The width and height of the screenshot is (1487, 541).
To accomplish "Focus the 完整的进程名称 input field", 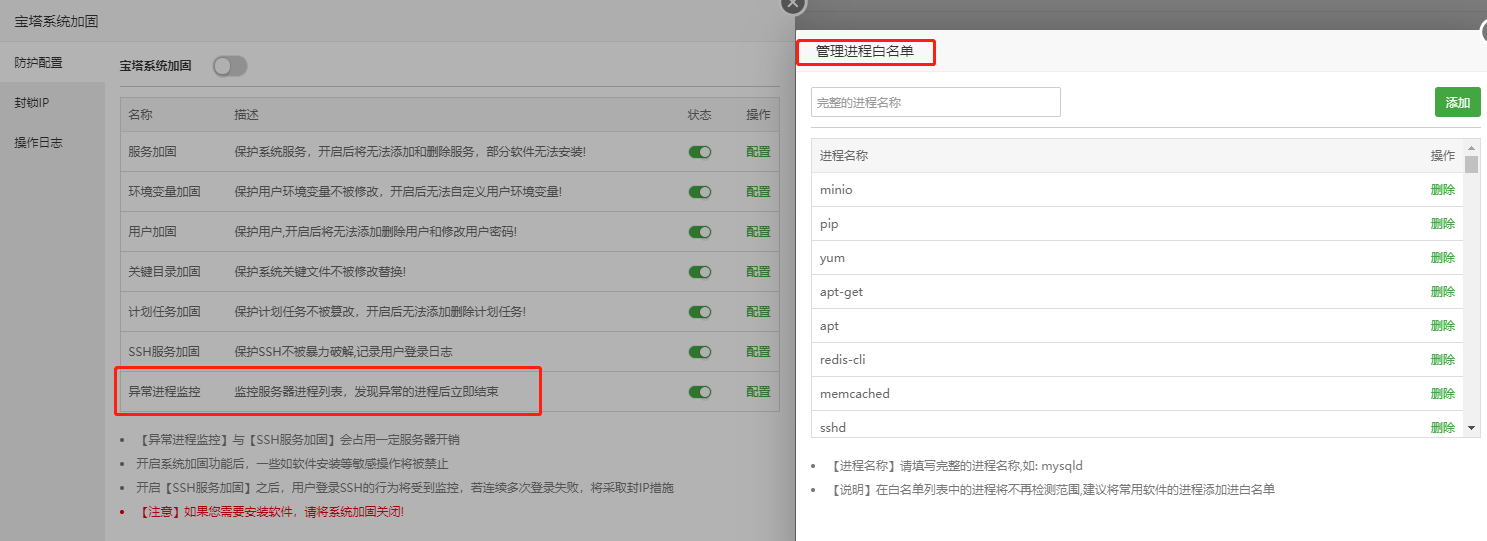I will click(x=936, y=102).
